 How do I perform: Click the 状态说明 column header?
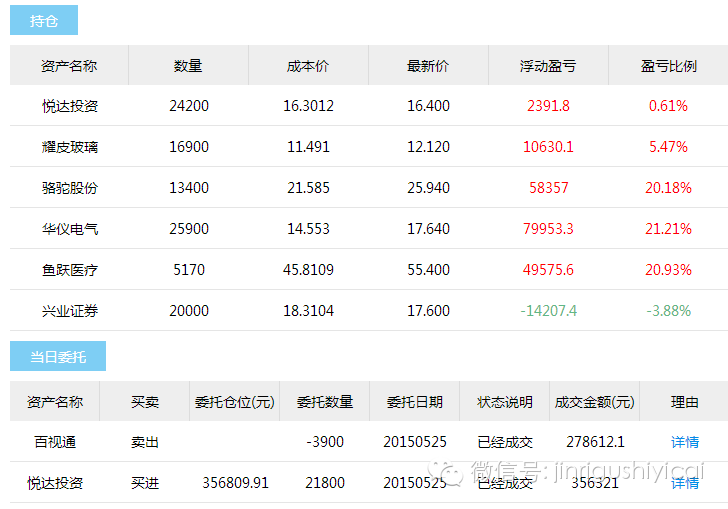point(505,401)
